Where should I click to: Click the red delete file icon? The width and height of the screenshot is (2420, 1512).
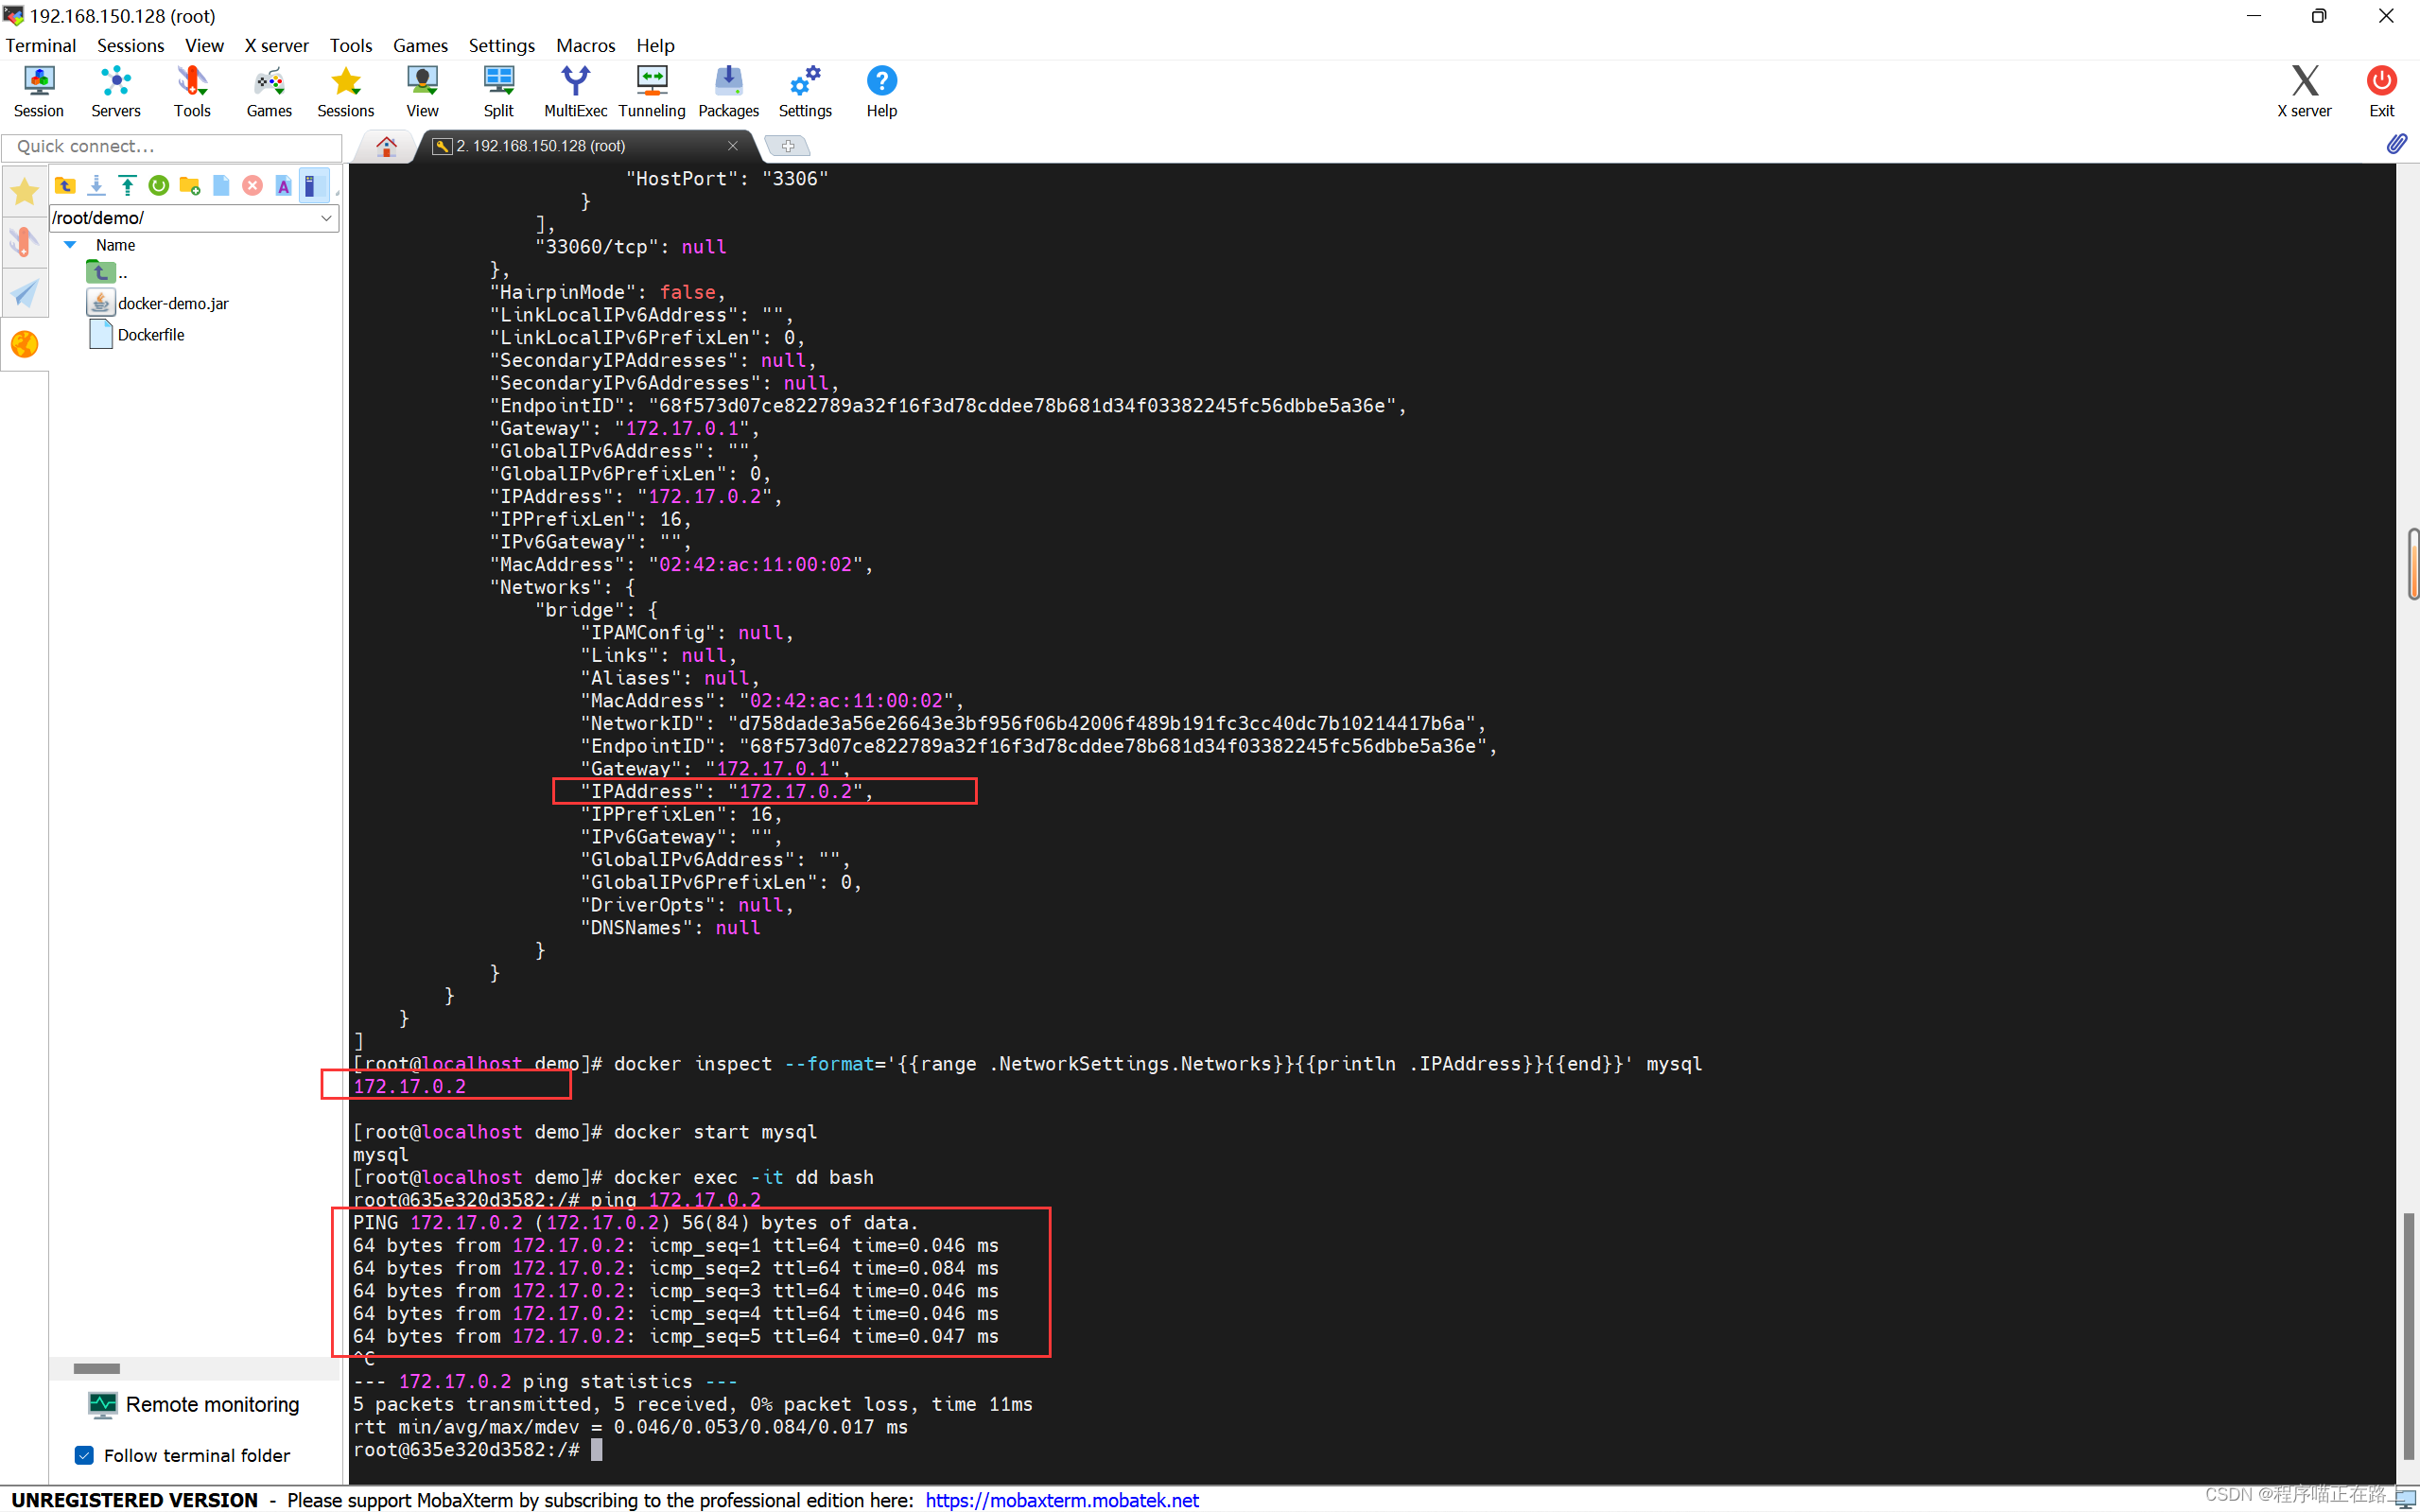click(252, 185)
